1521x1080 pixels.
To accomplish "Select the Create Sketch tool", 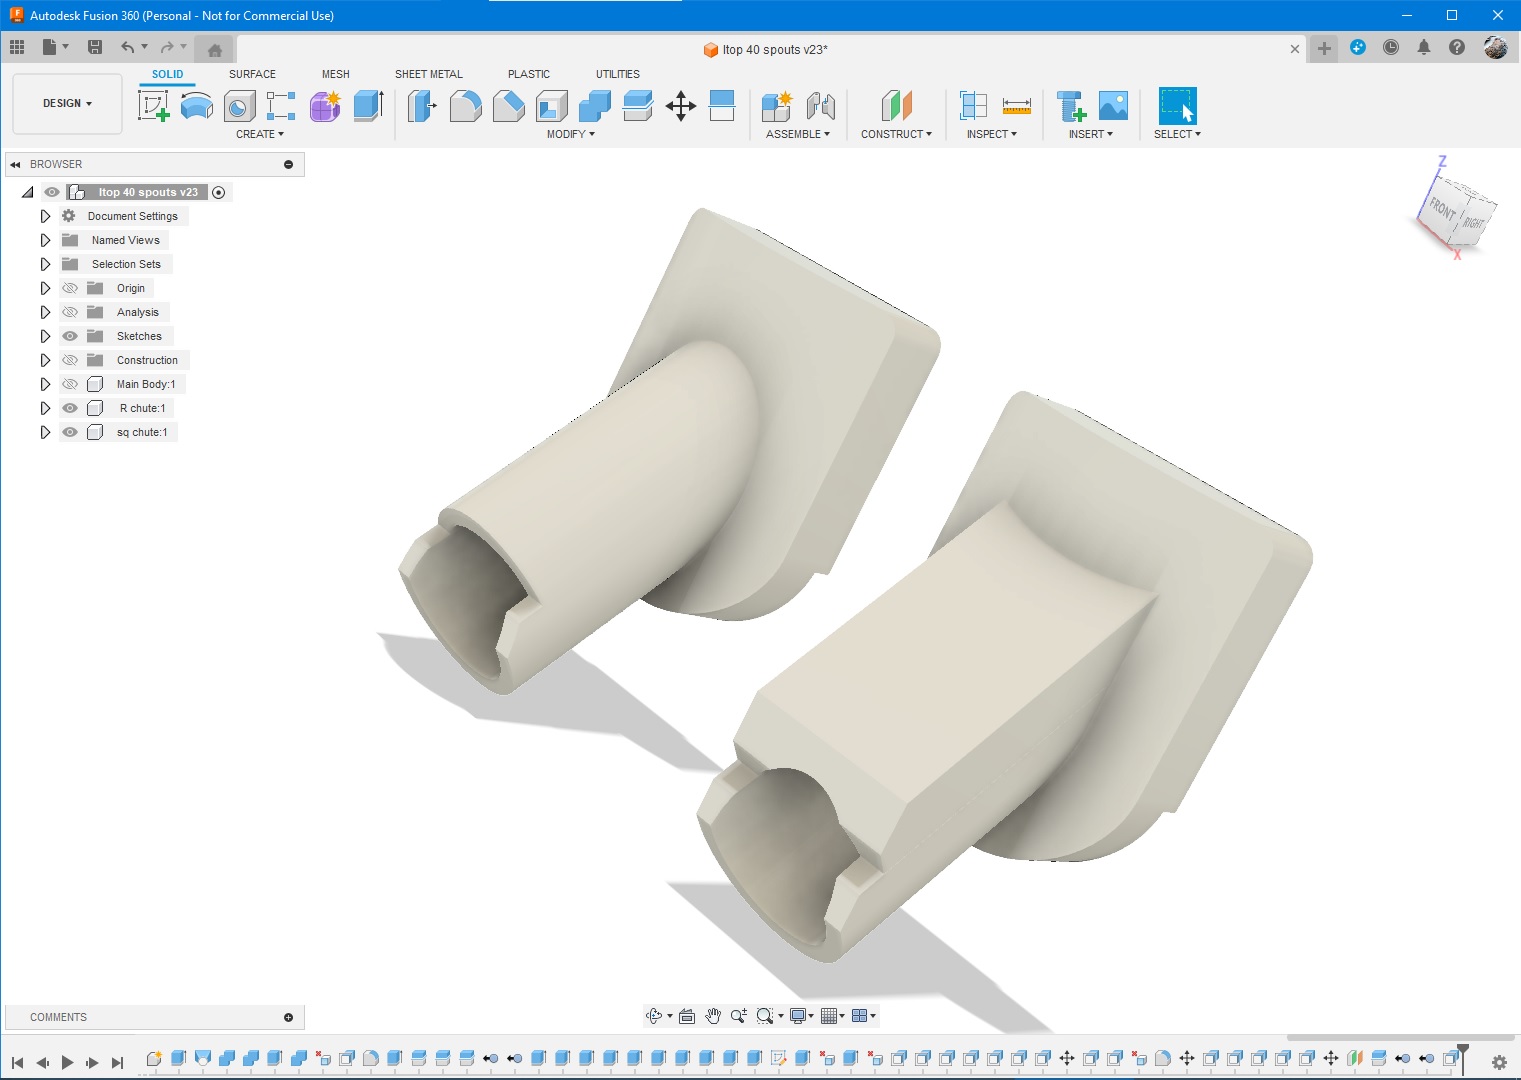I will point(154,106).
